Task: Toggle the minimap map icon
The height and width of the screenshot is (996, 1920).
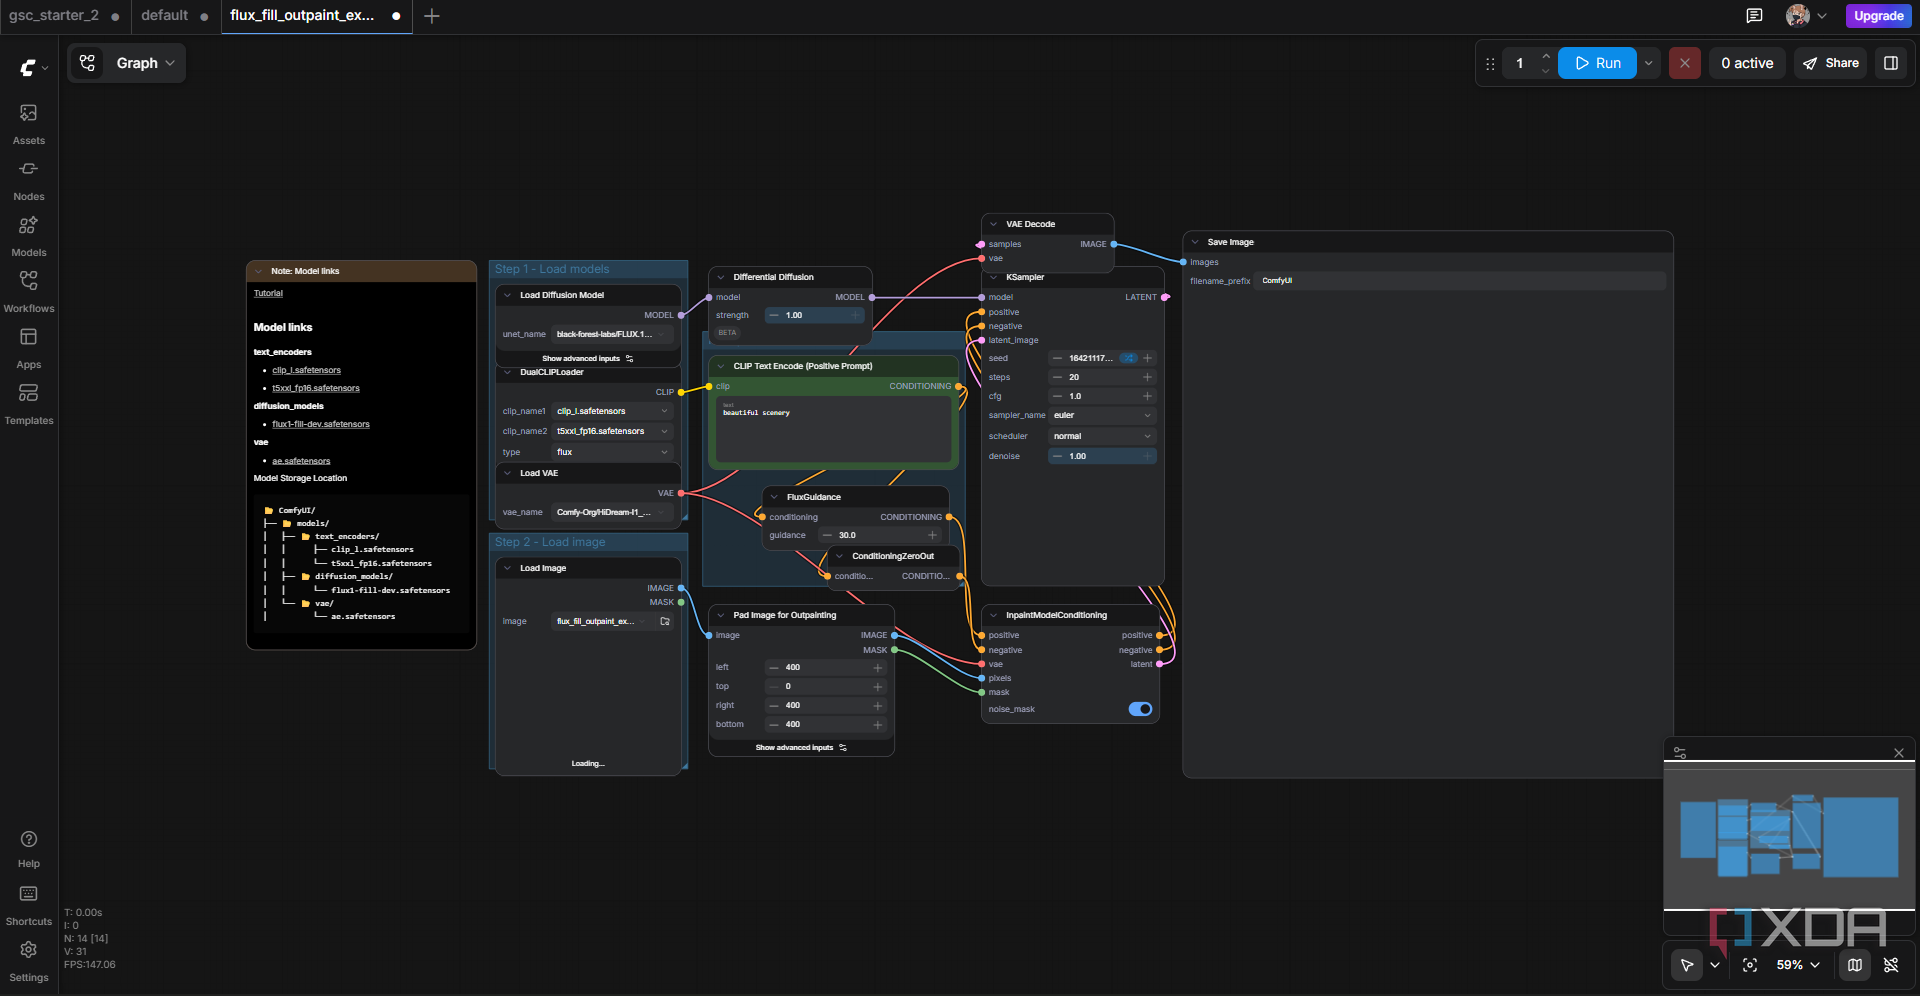Action: 1855,965
